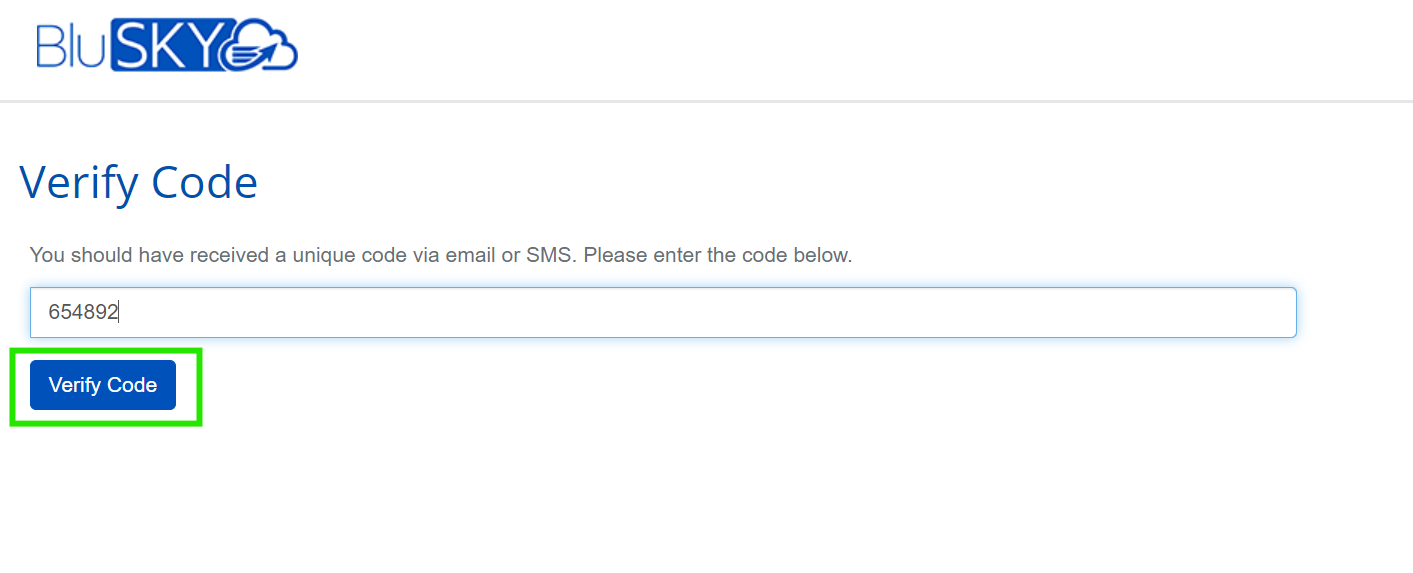Click the word "SMS" in the instructions
1413x573 pixels.
(x=550, y=255)
